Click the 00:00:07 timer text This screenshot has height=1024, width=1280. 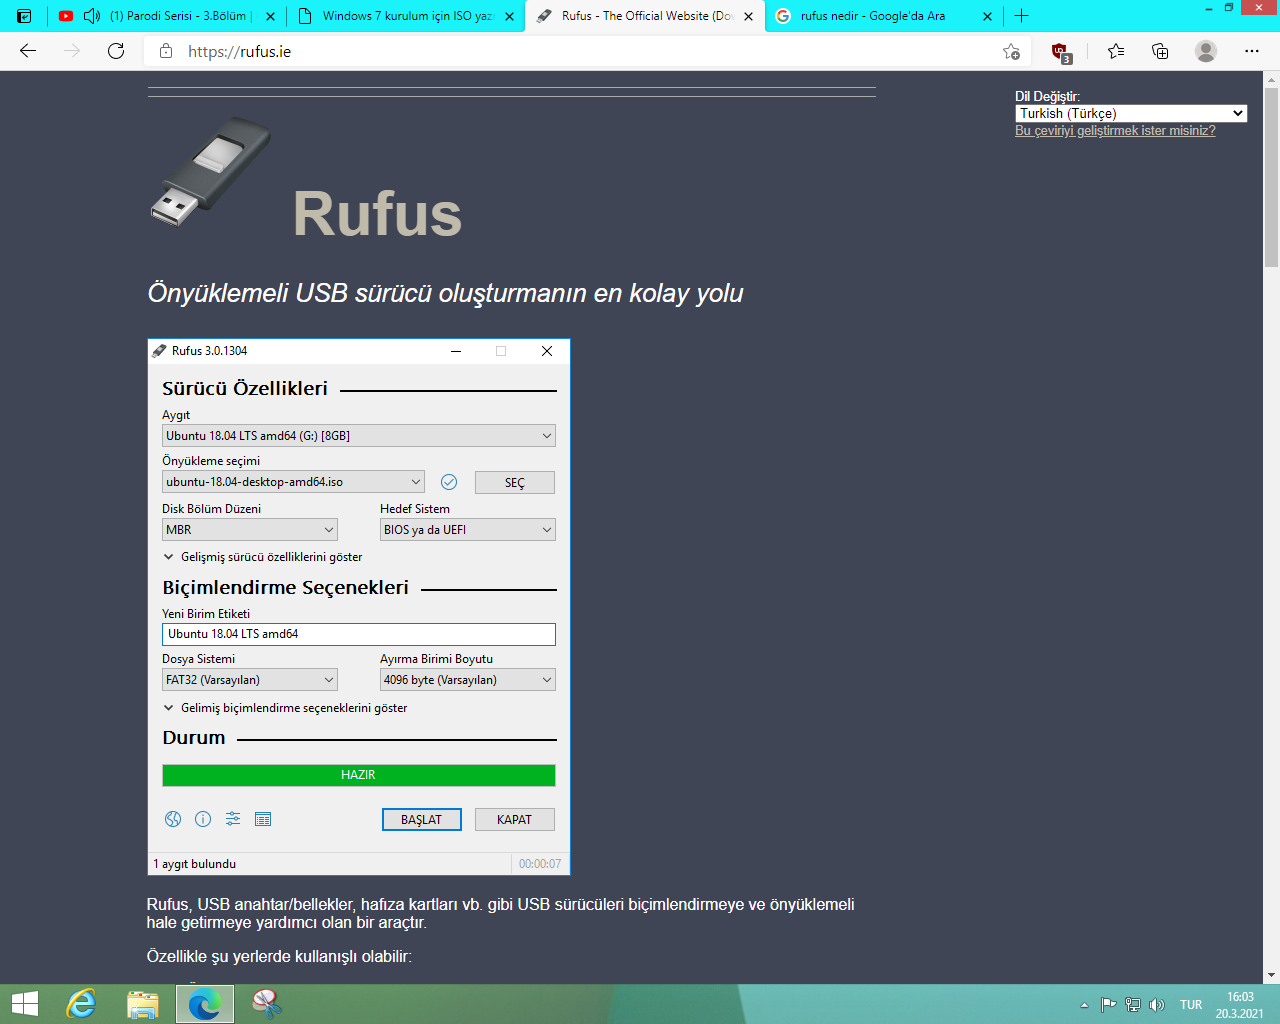coord(540,864)
